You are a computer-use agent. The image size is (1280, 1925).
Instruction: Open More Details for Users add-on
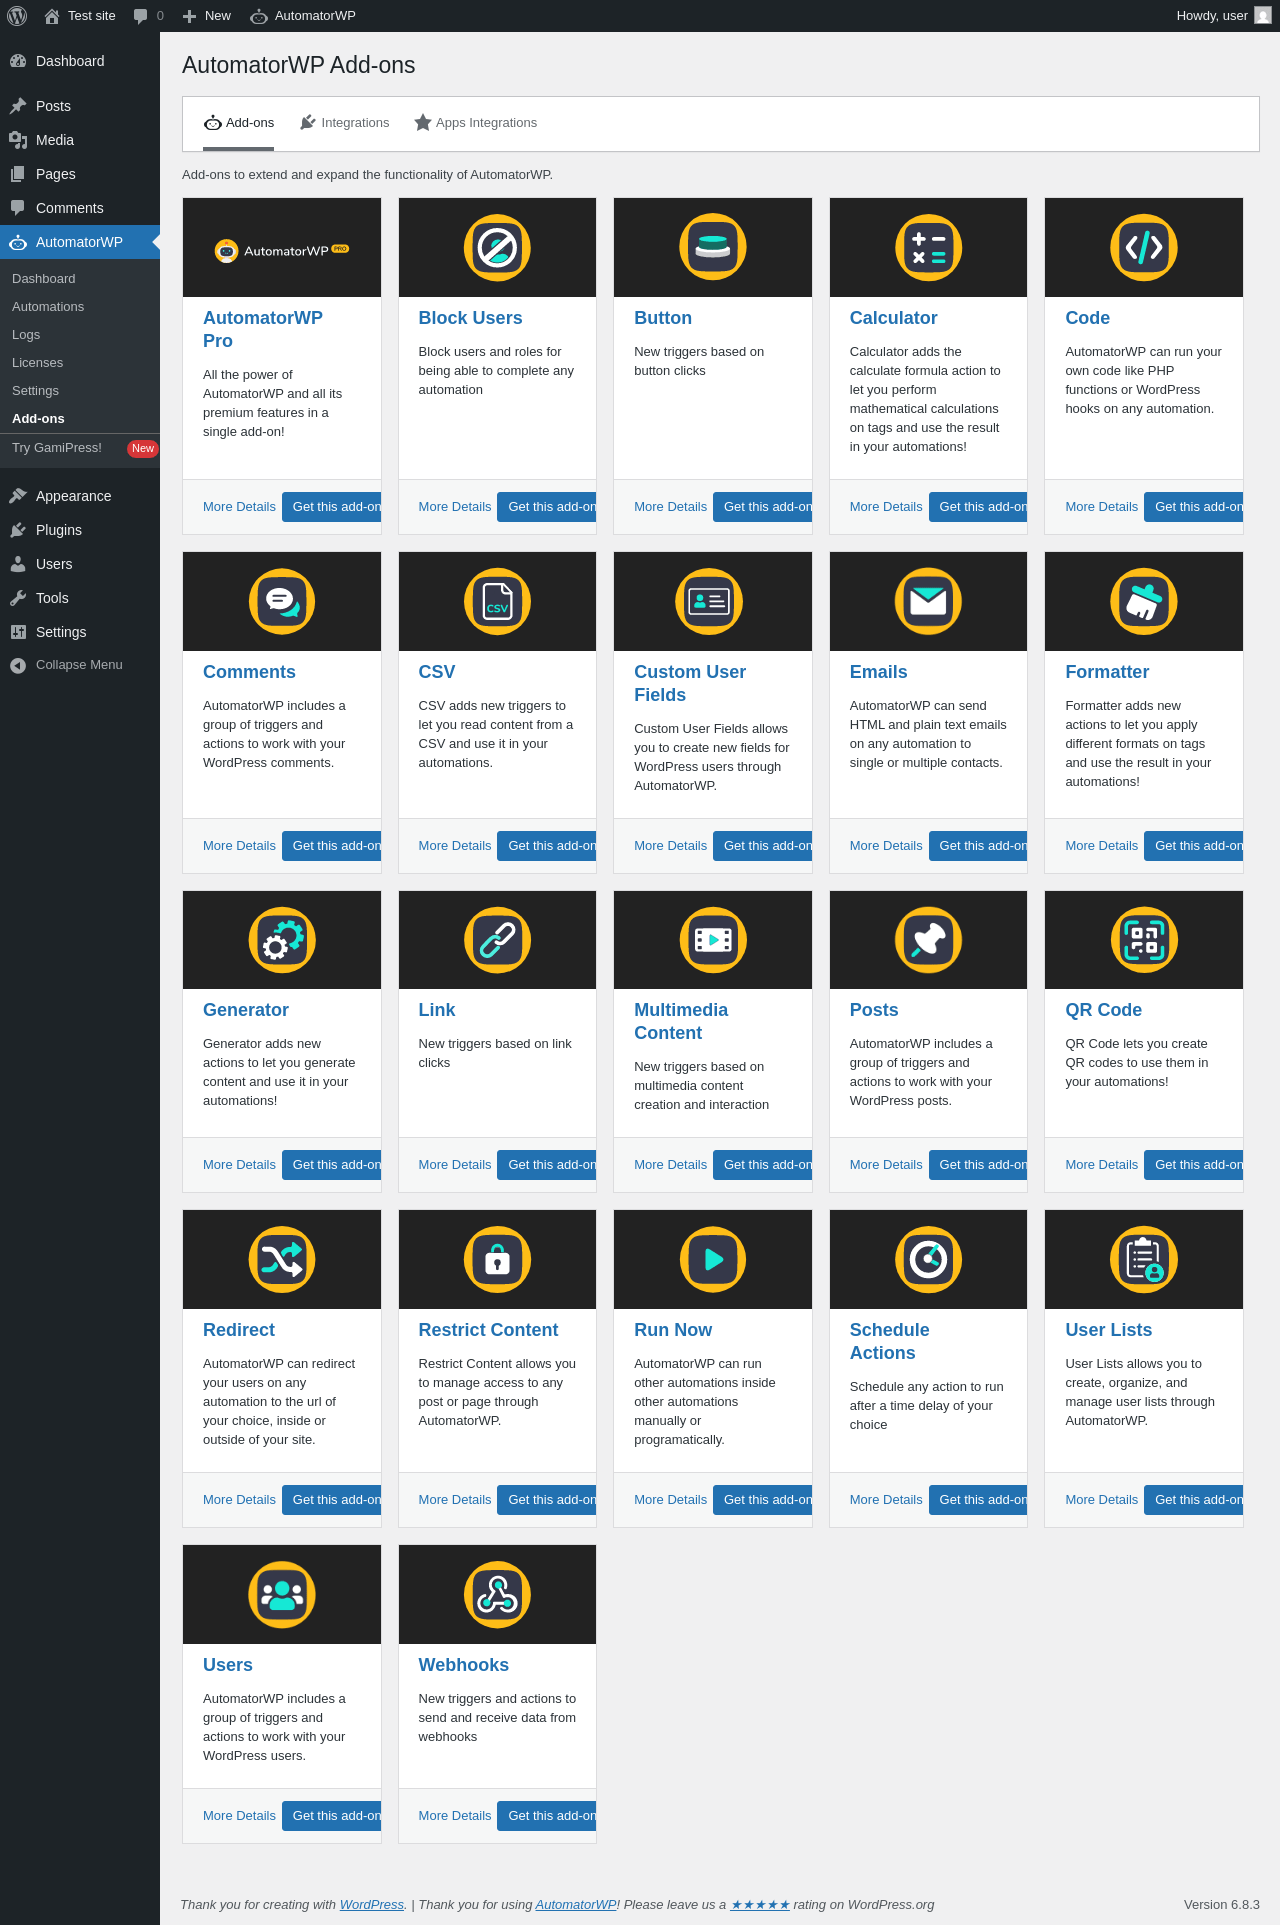coord(239,1816)
